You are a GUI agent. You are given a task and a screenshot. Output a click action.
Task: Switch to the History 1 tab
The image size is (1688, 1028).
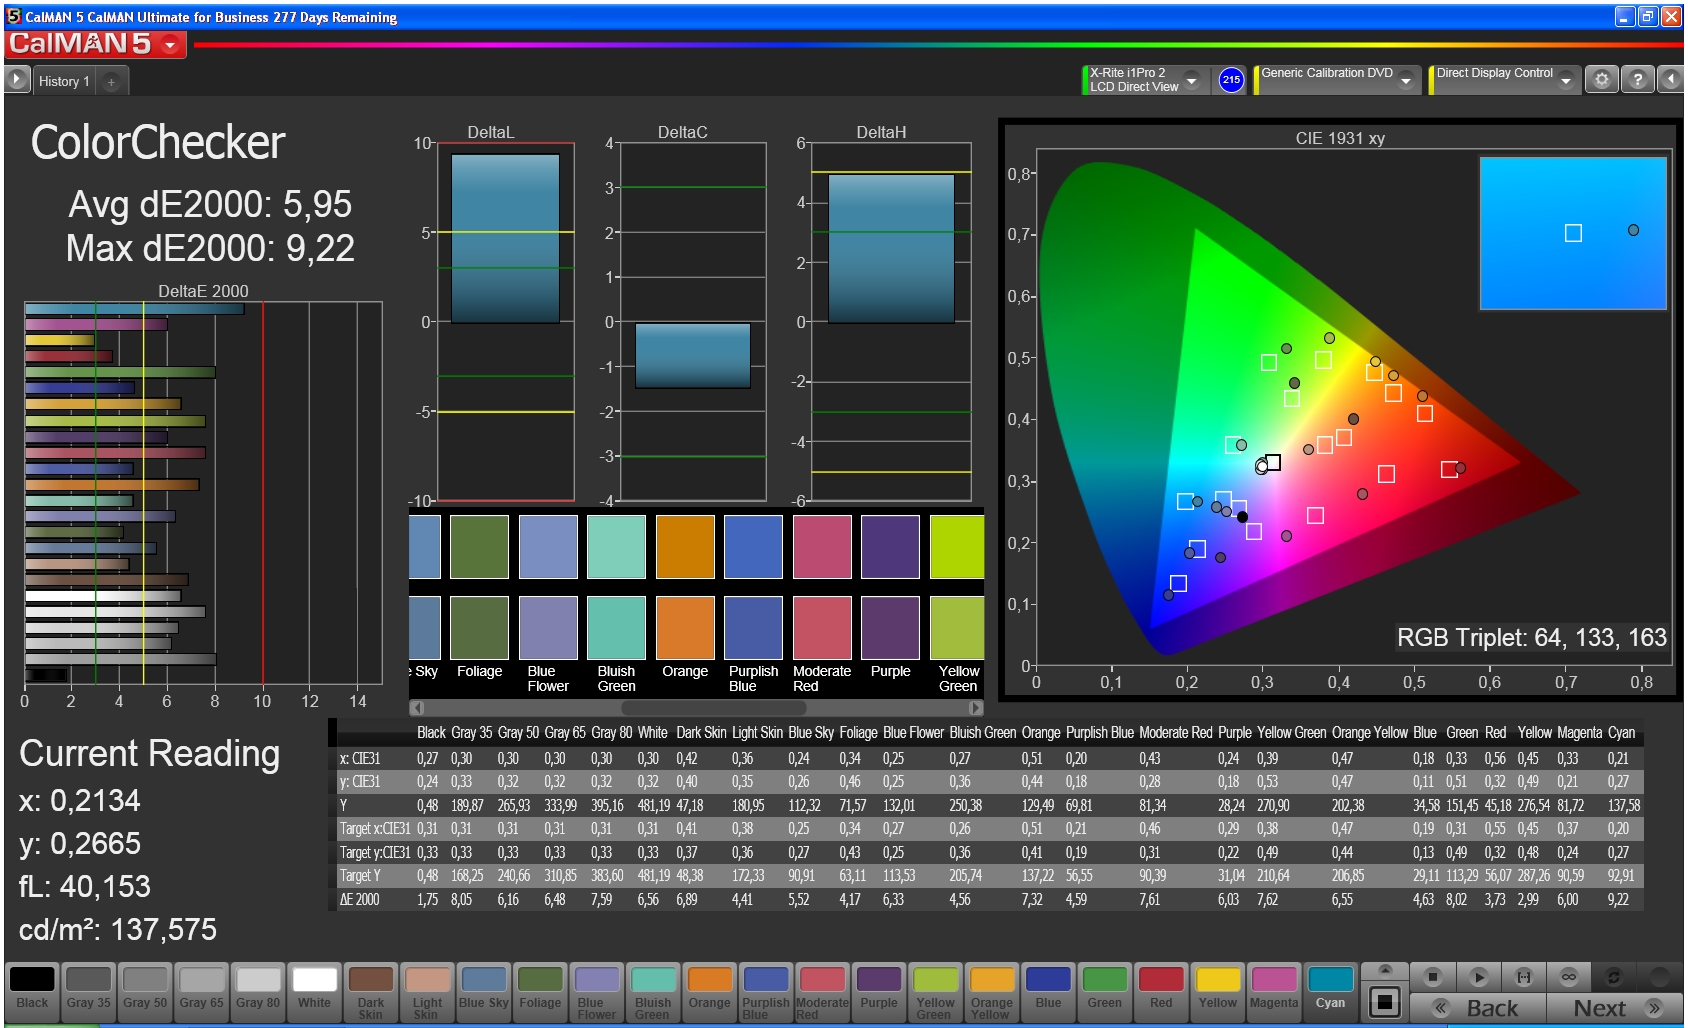(64, 82)
